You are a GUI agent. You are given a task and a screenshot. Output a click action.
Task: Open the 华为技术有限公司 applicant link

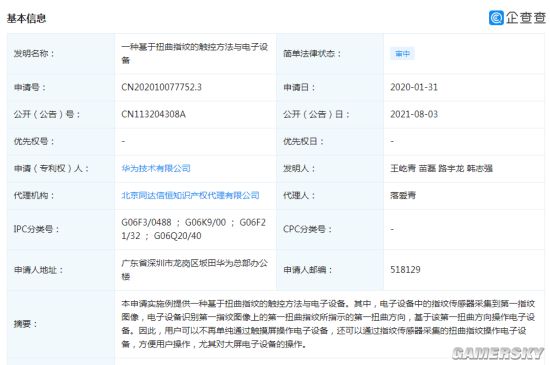point(156,168)
